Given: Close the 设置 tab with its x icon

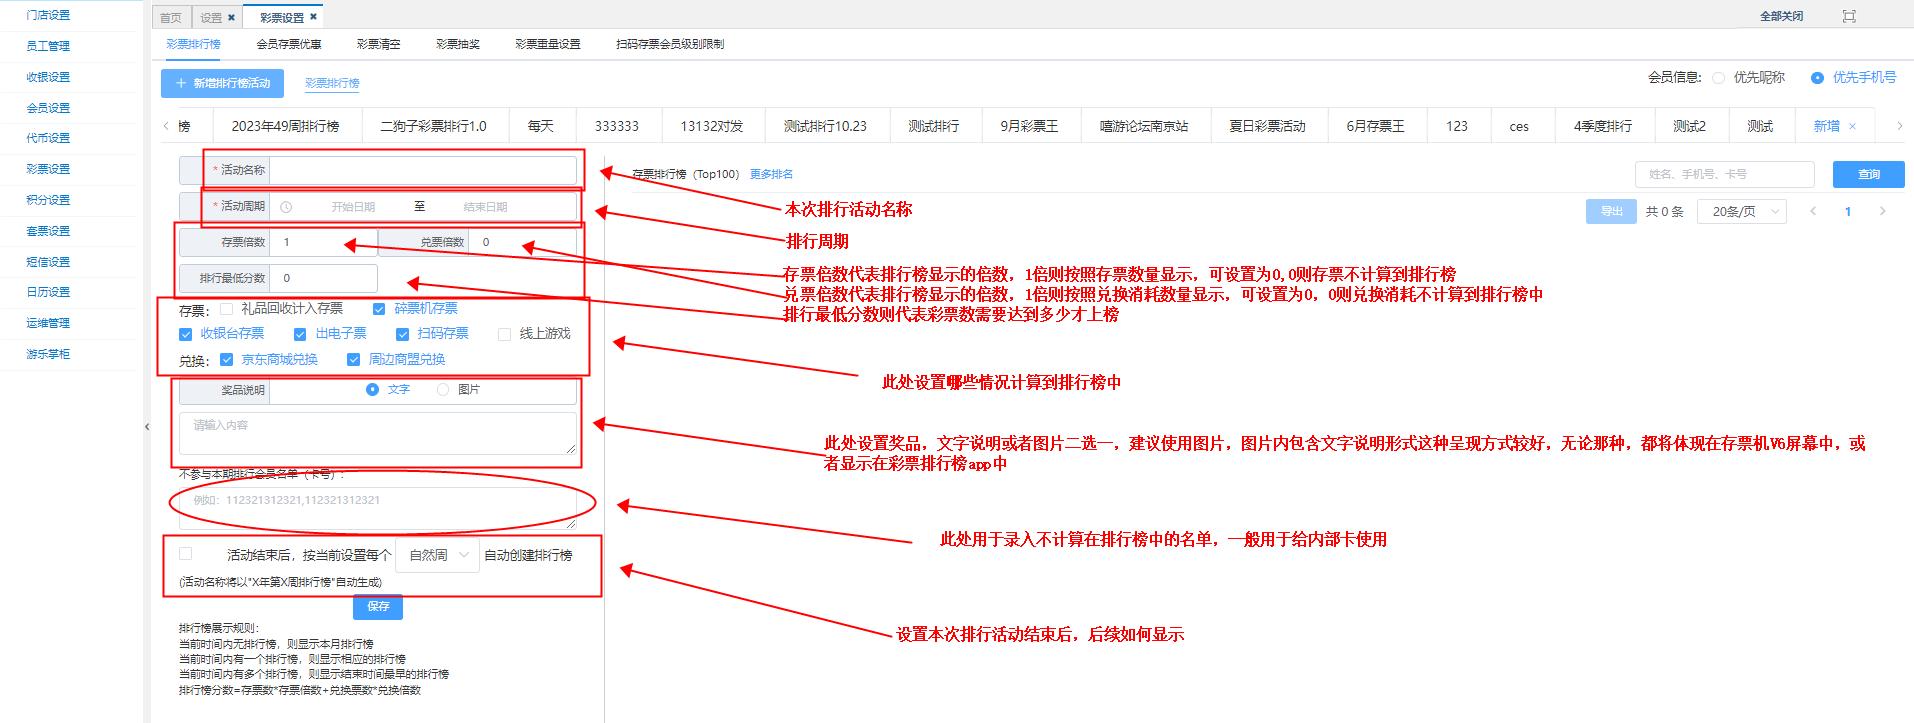Looking at the screenshot, I should [232, 17].
